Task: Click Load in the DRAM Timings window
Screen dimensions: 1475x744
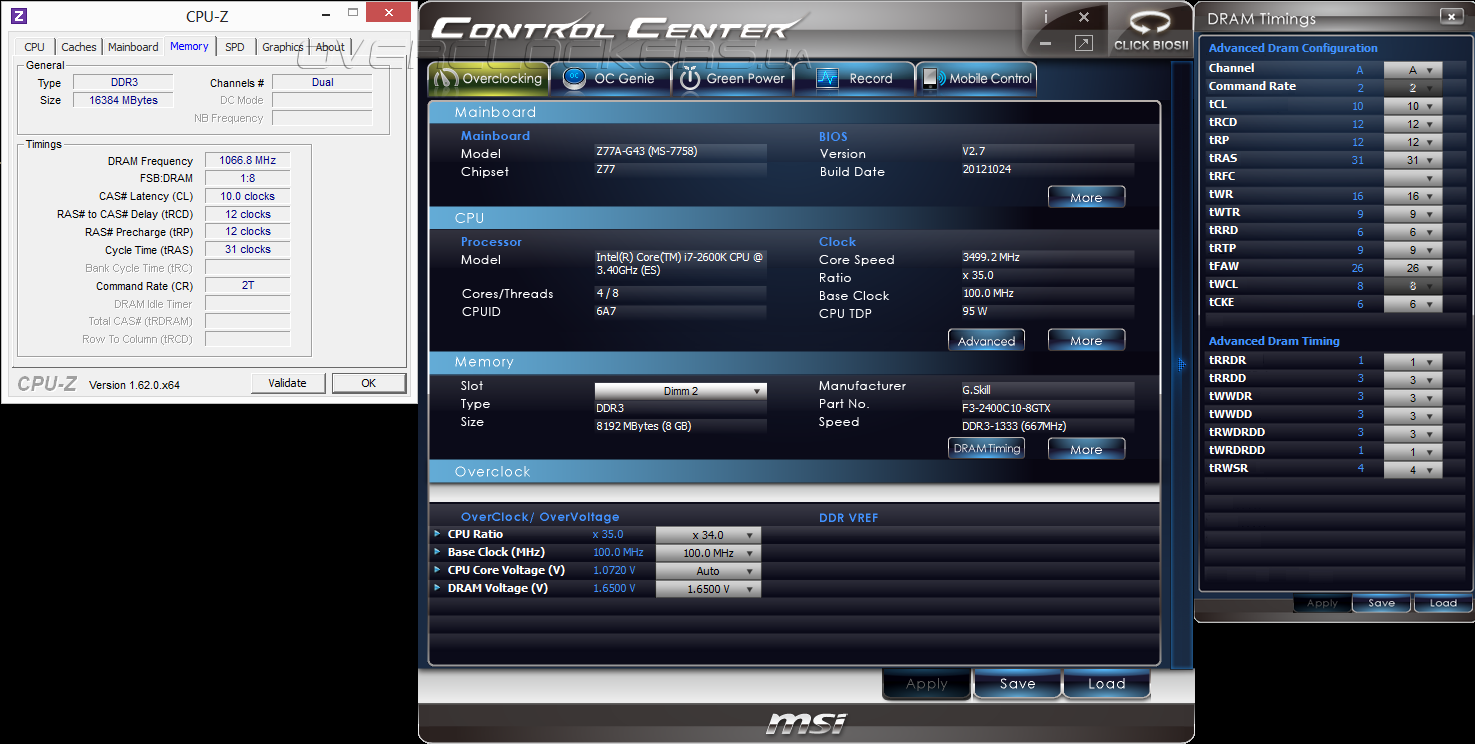Action: (1443, 603)
